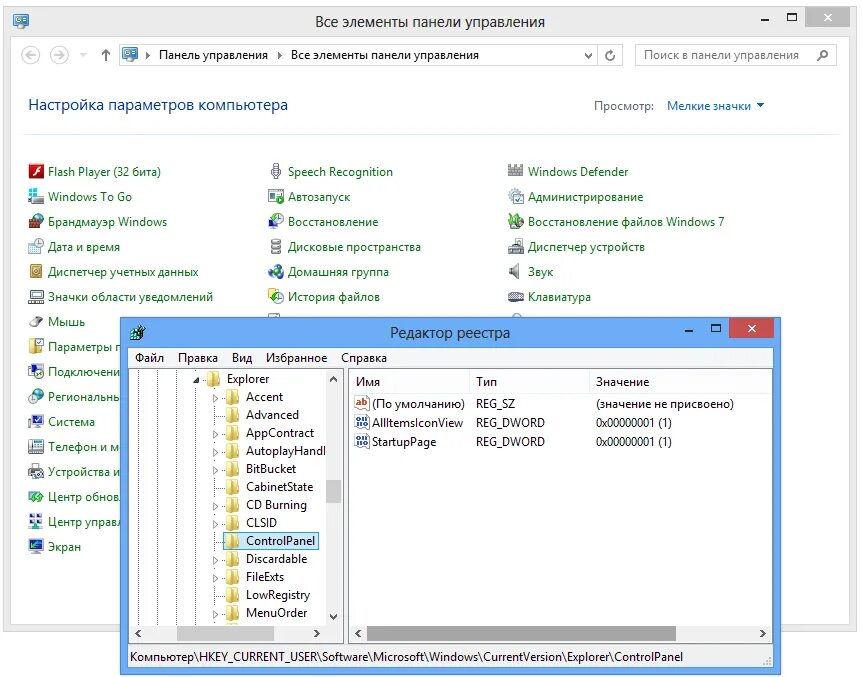
Task: Open Дата и время icon
Action: click(x=36, y=247)
